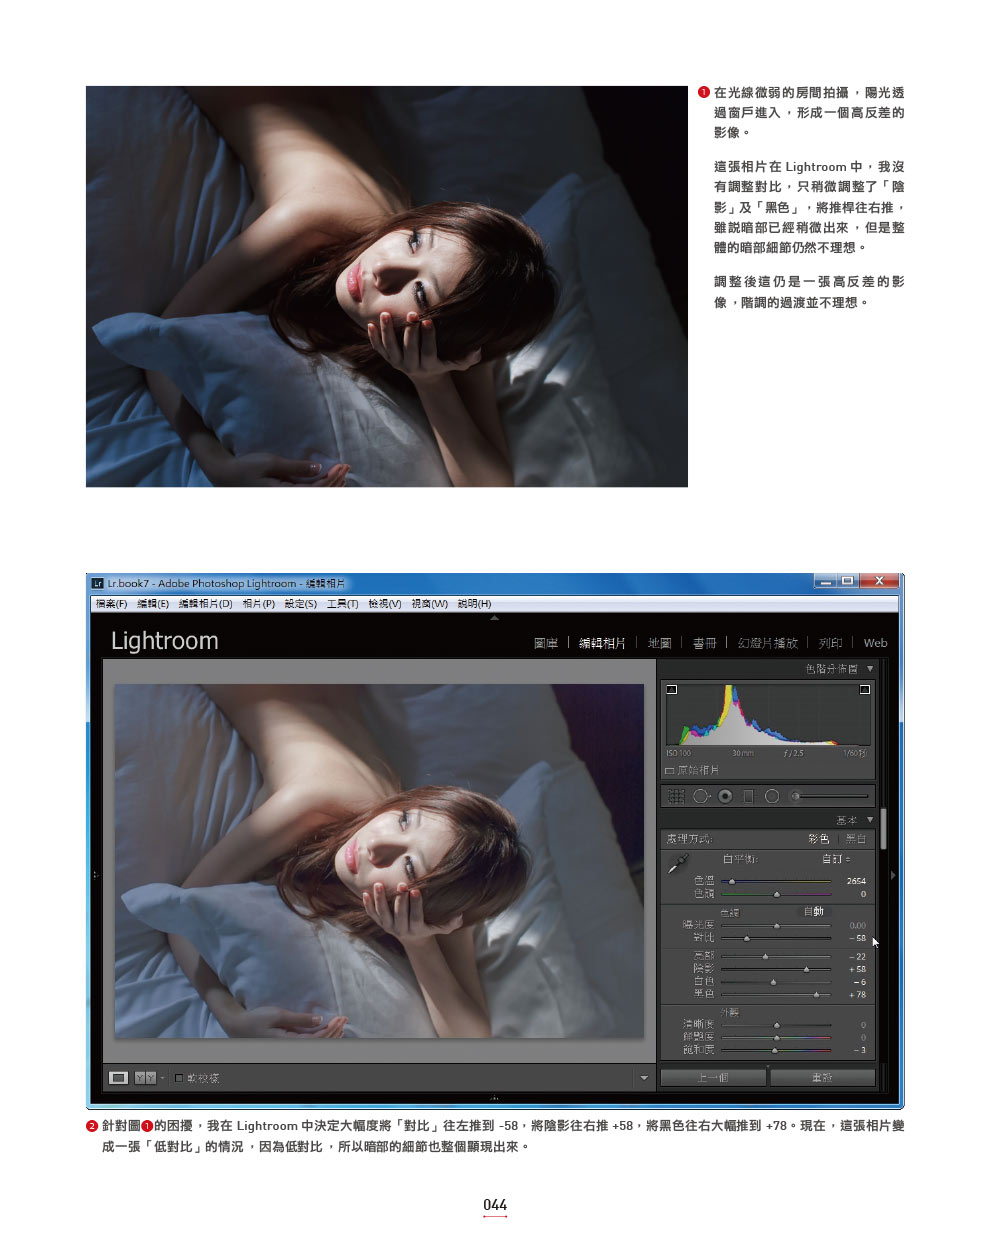Click the 白色 slider handle
The image size is (1000, 1238).
coord(773,982)
